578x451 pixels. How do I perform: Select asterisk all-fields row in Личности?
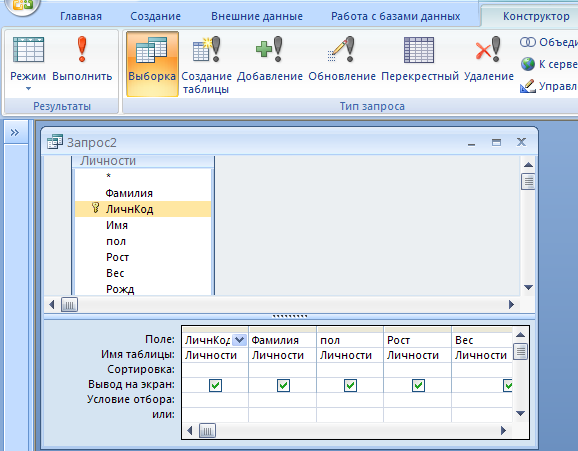[x=143, y=176]
